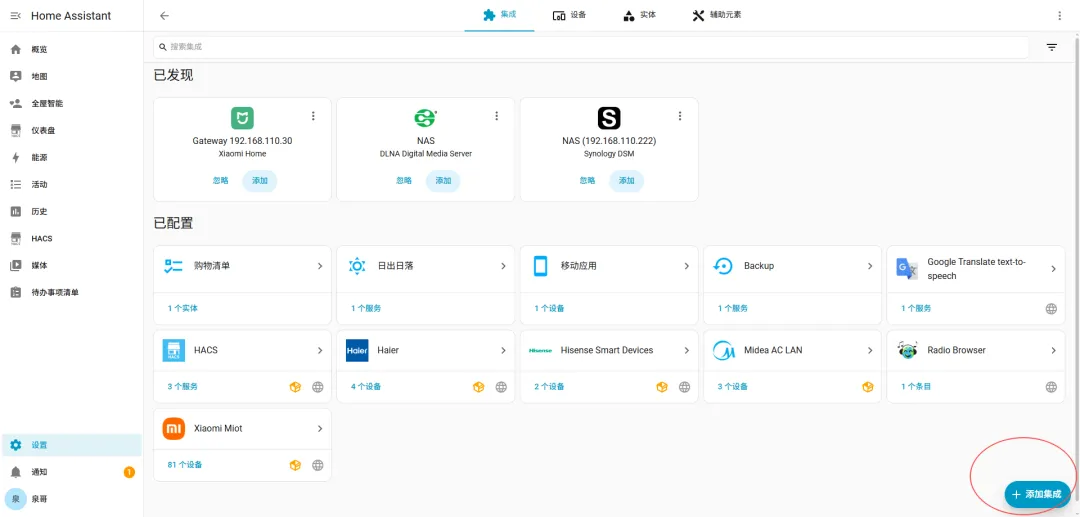Open 媒体 in the sidebar
The image size is (1080, 517).
coord(72,265)
